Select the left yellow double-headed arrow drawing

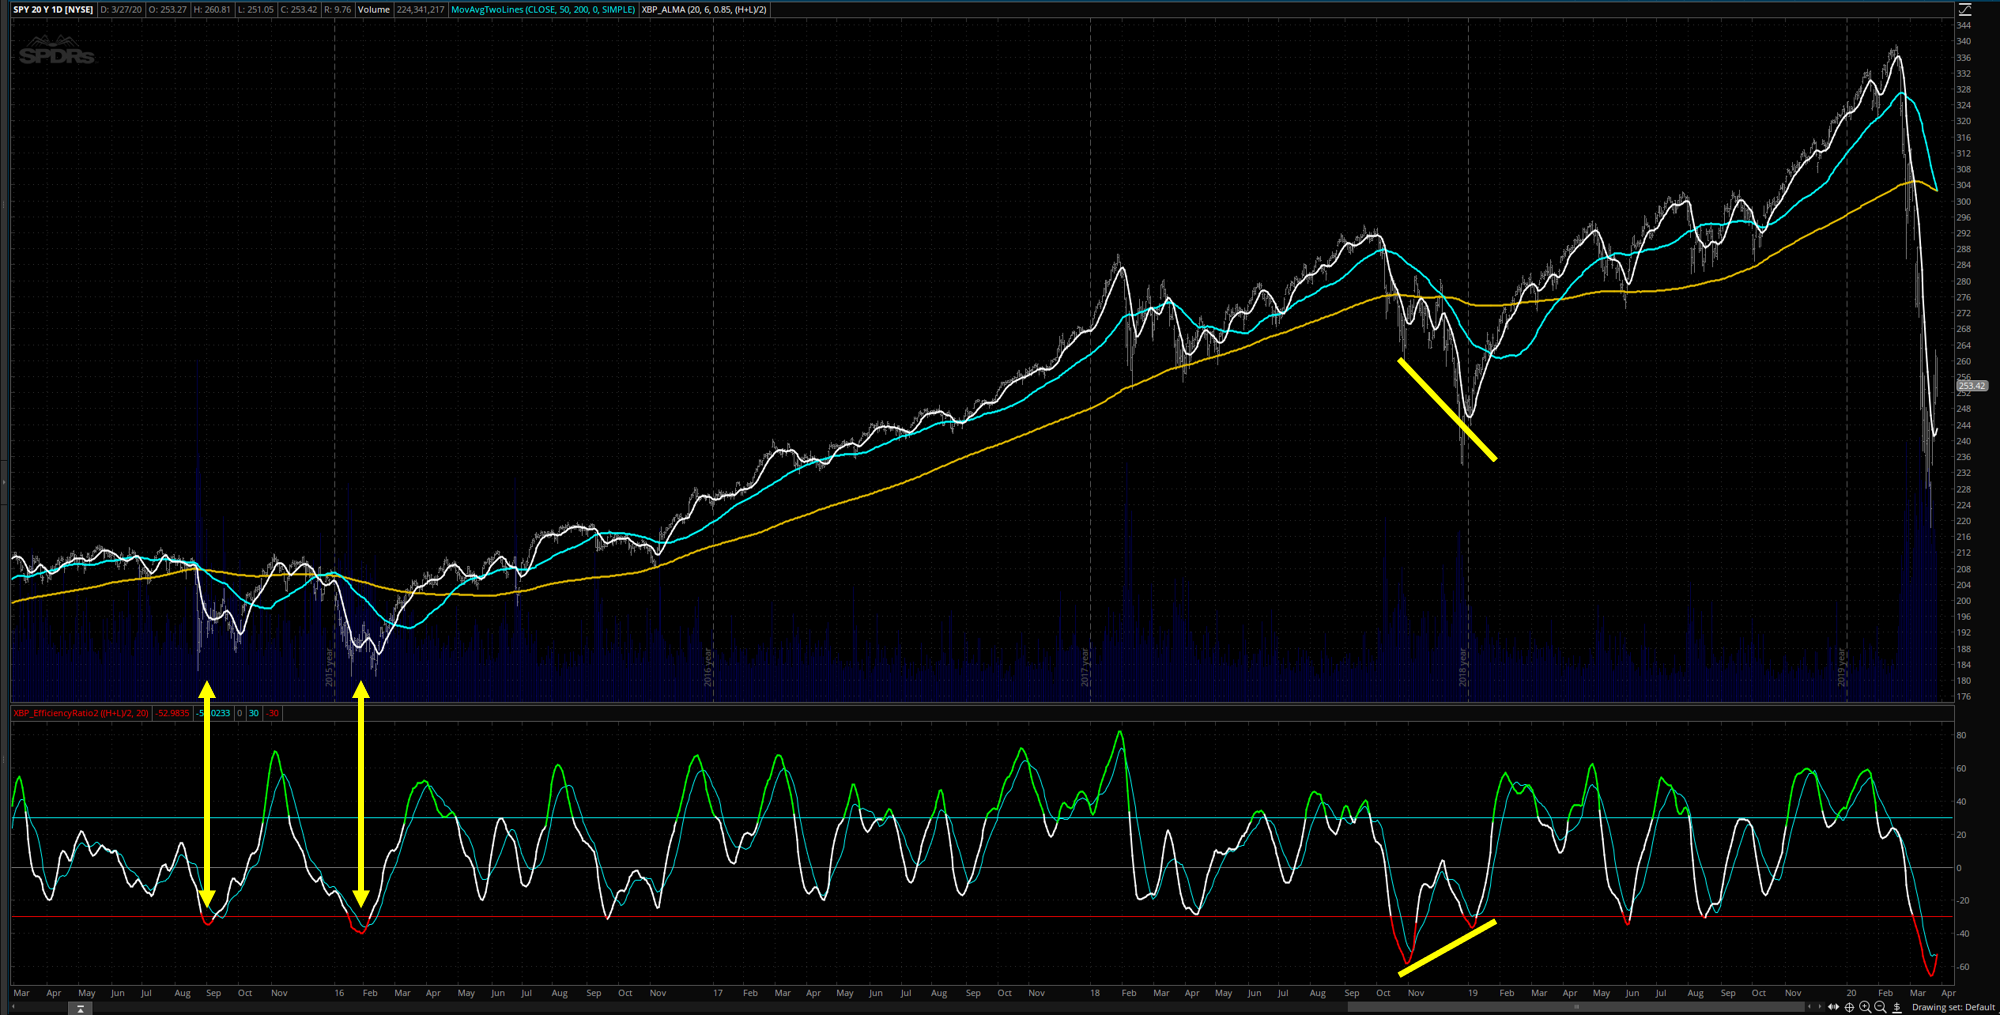point(207,795)
